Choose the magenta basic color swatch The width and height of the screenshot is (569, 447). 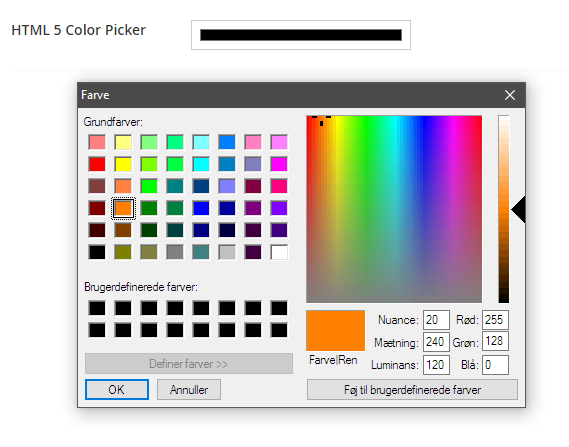279,164
